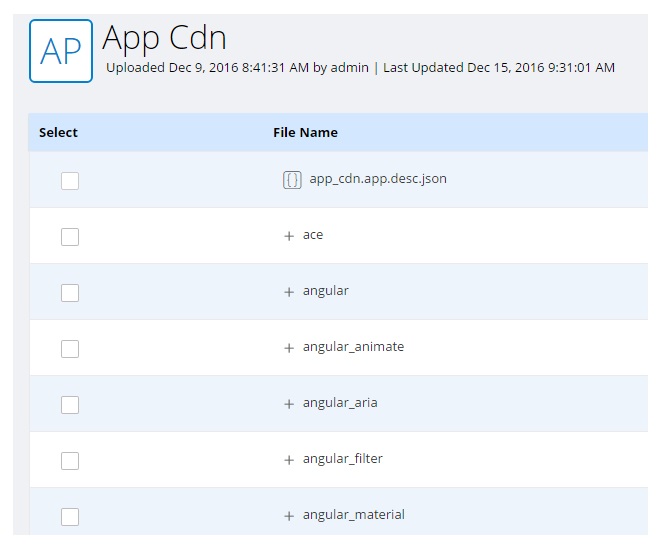
Task: Select the angular_animate folder name
Action: pyautogui.click(x=353, y=347)
